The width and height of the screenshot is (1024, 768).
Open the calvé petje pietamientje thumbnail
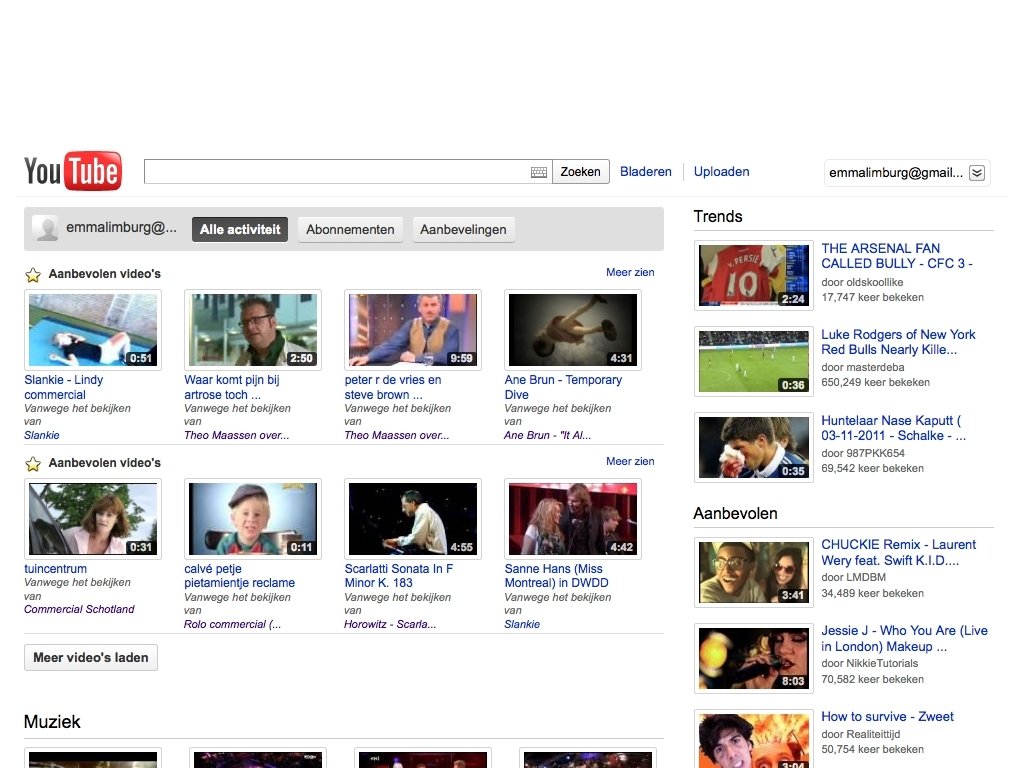pyautogui.click(x=253, y=519)
